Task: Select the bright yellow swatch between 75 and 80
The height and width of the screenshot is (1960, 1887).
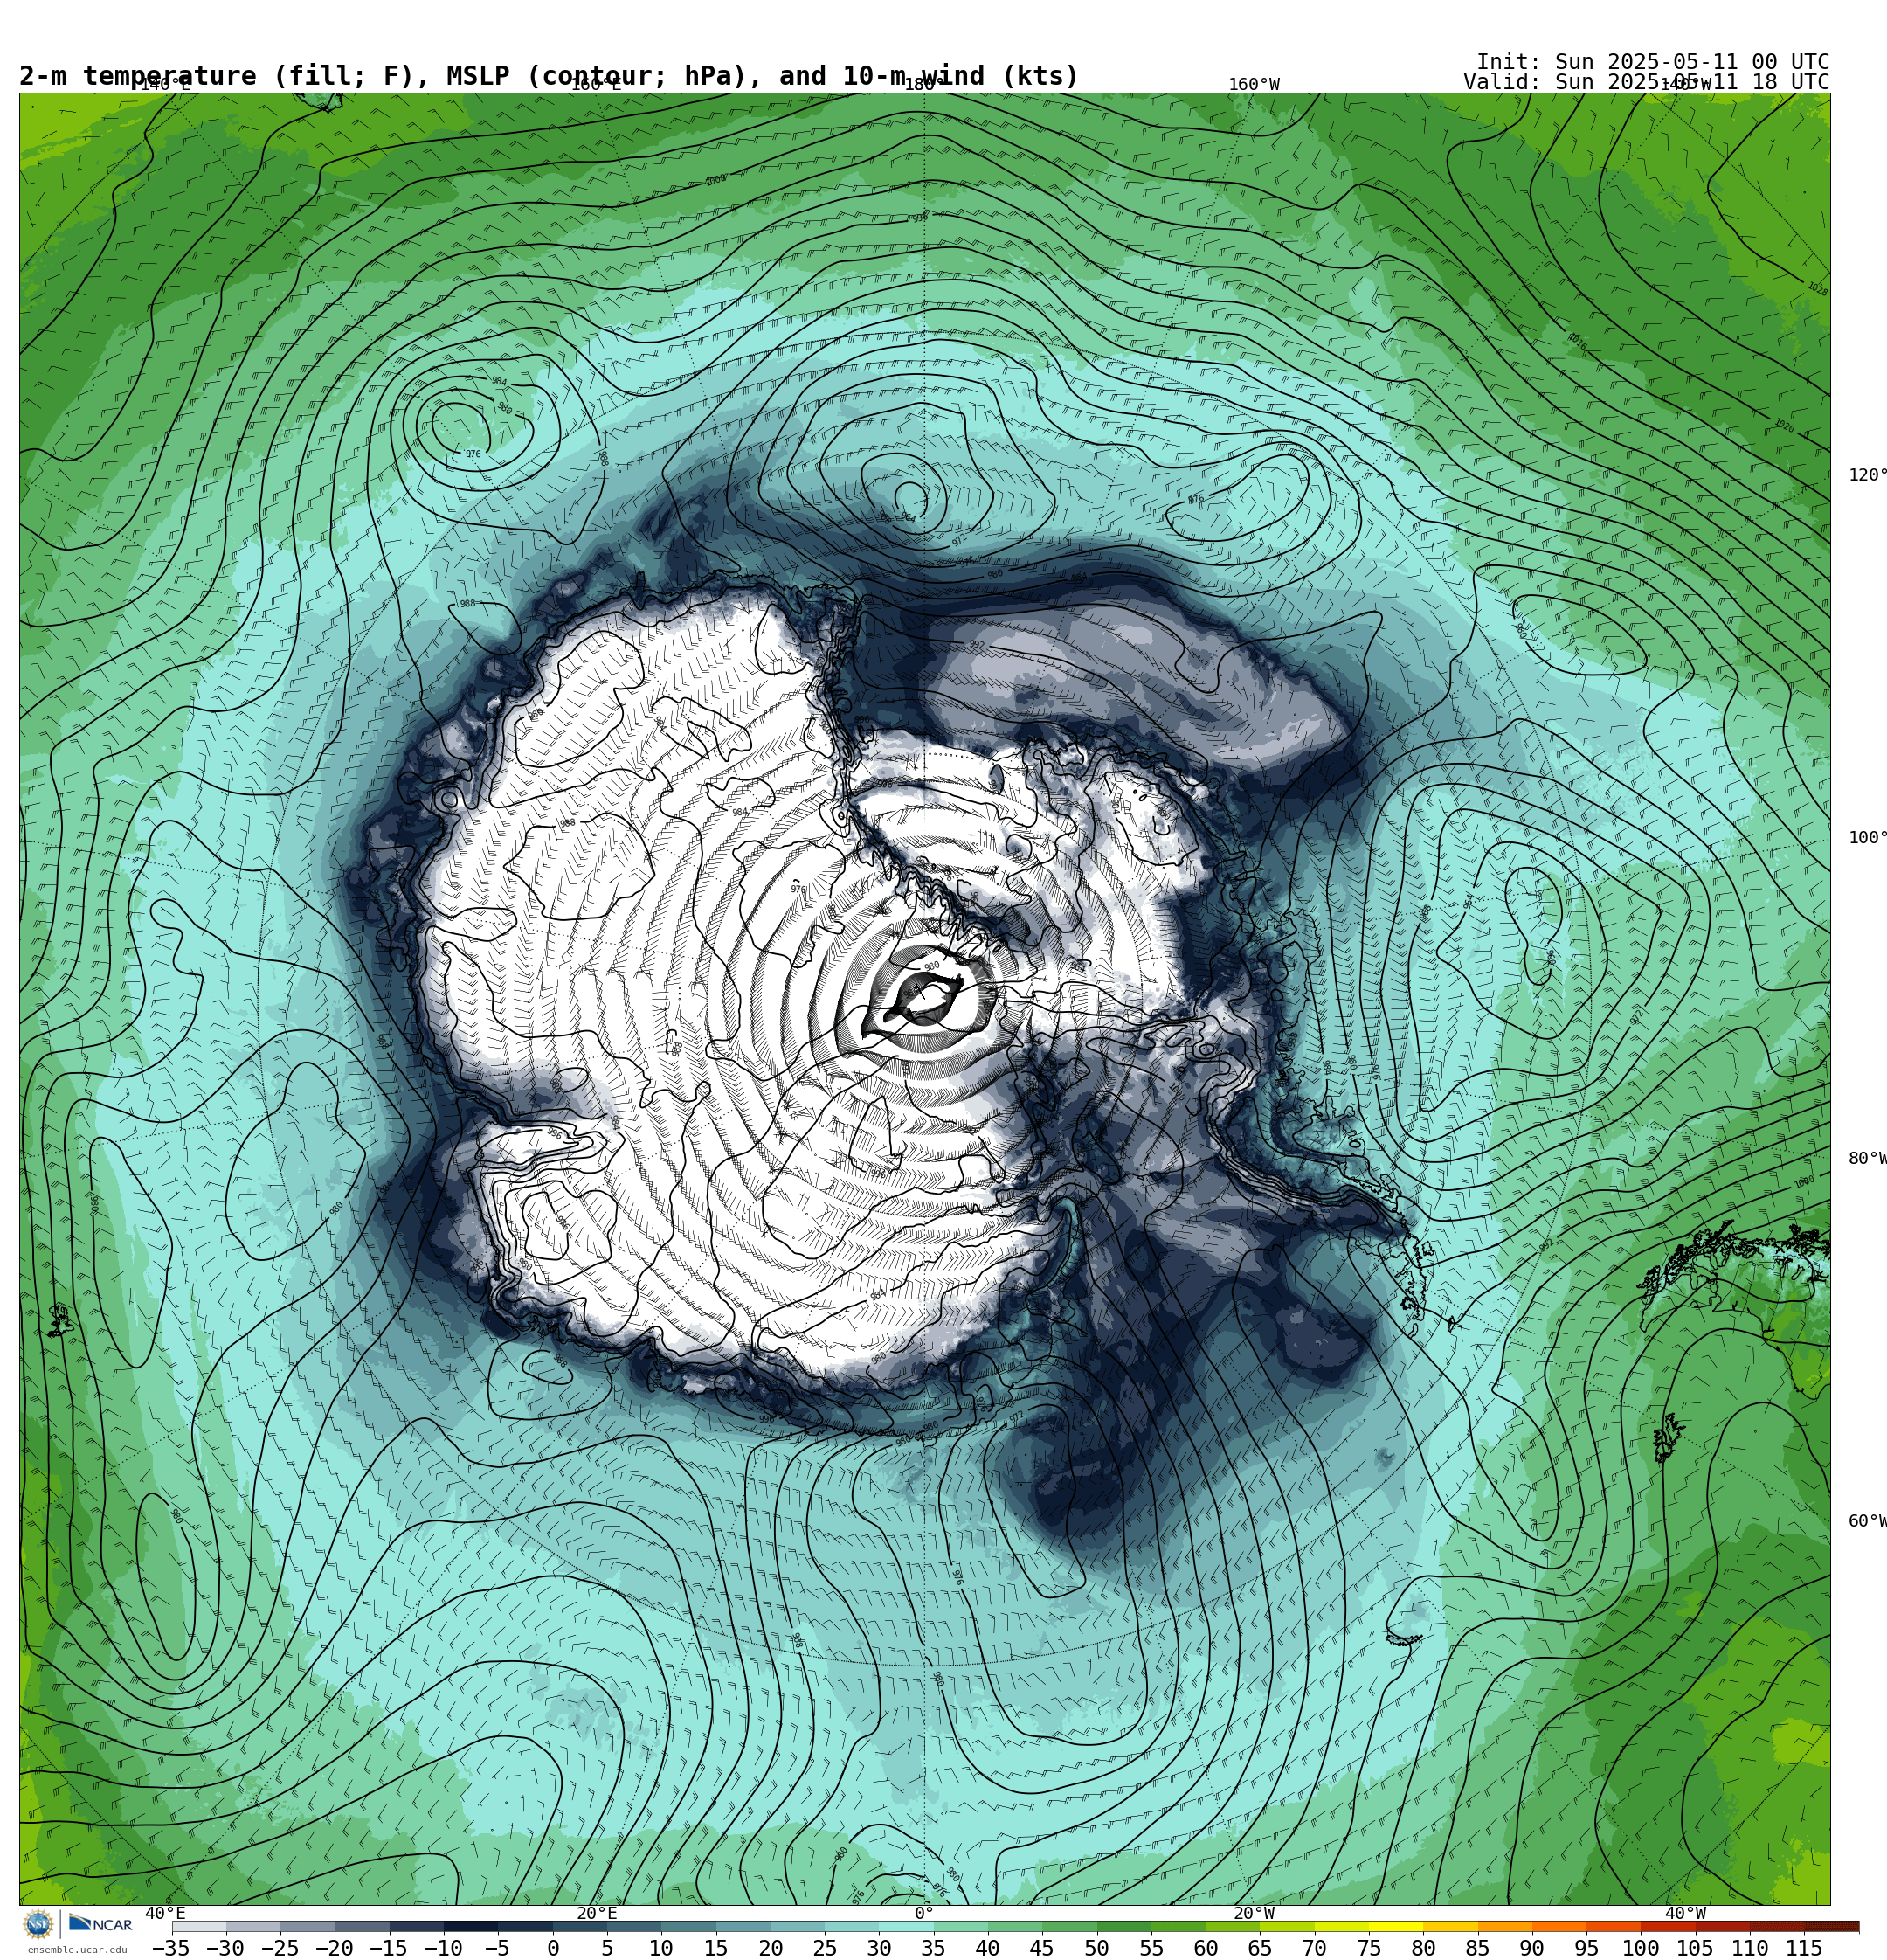Action: coord(1396,1926)
